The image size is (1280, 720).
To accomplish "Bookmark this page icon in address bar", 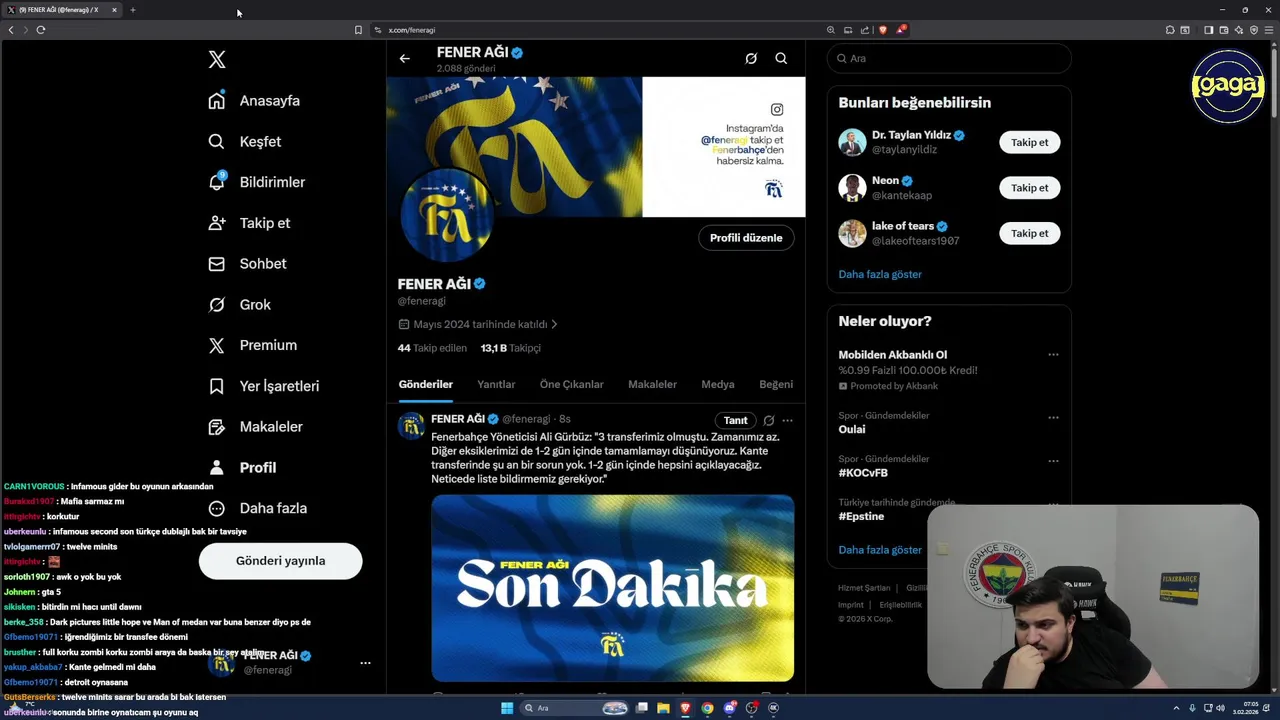I will (x=358, y=30).
